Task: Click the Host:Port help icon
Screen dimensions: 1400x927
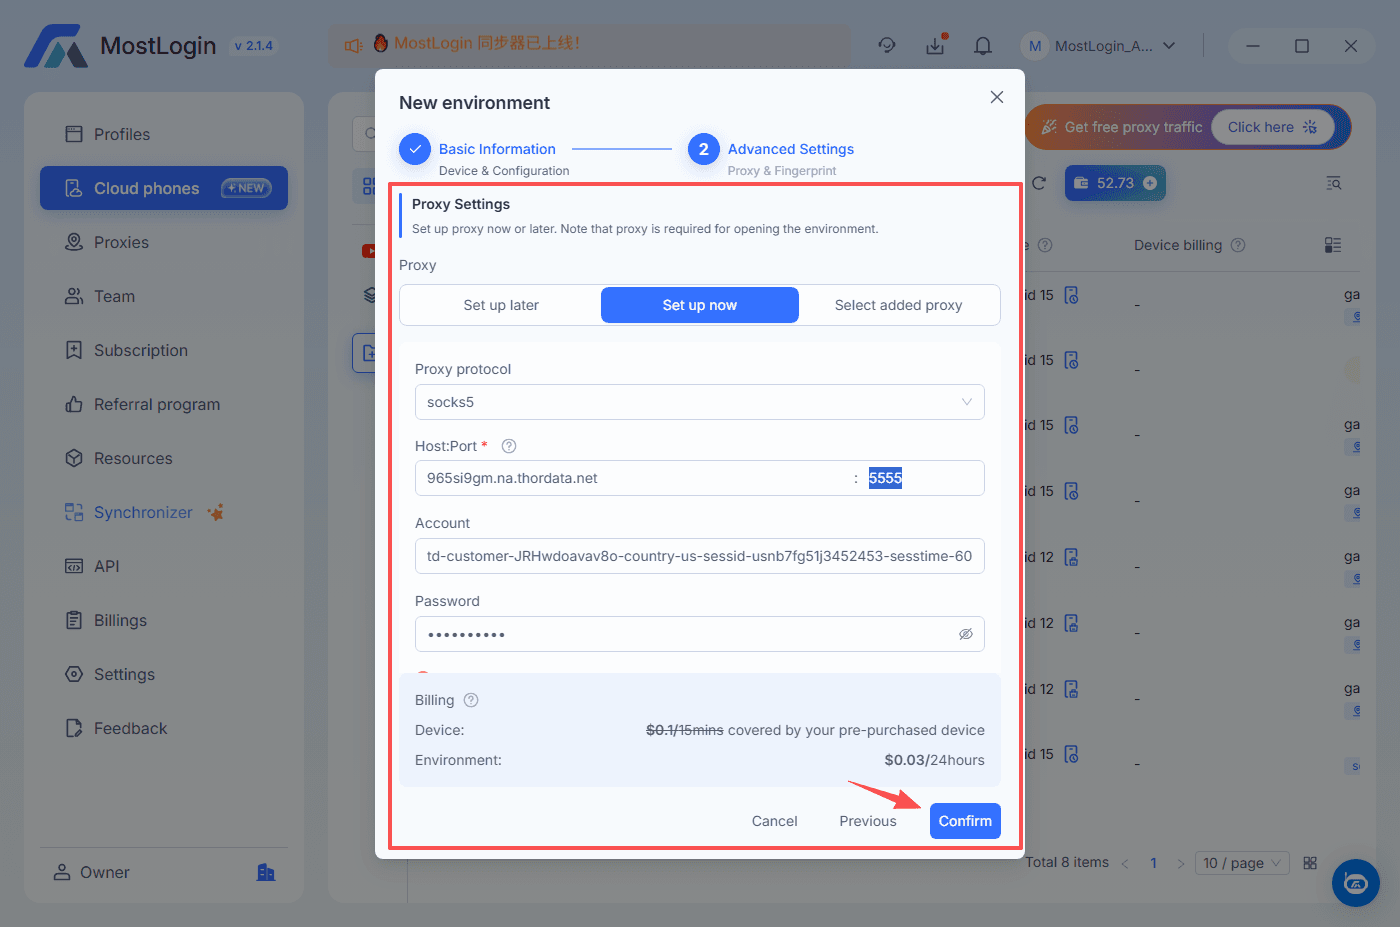Action: pyautogui.click(x=509, y=446)
